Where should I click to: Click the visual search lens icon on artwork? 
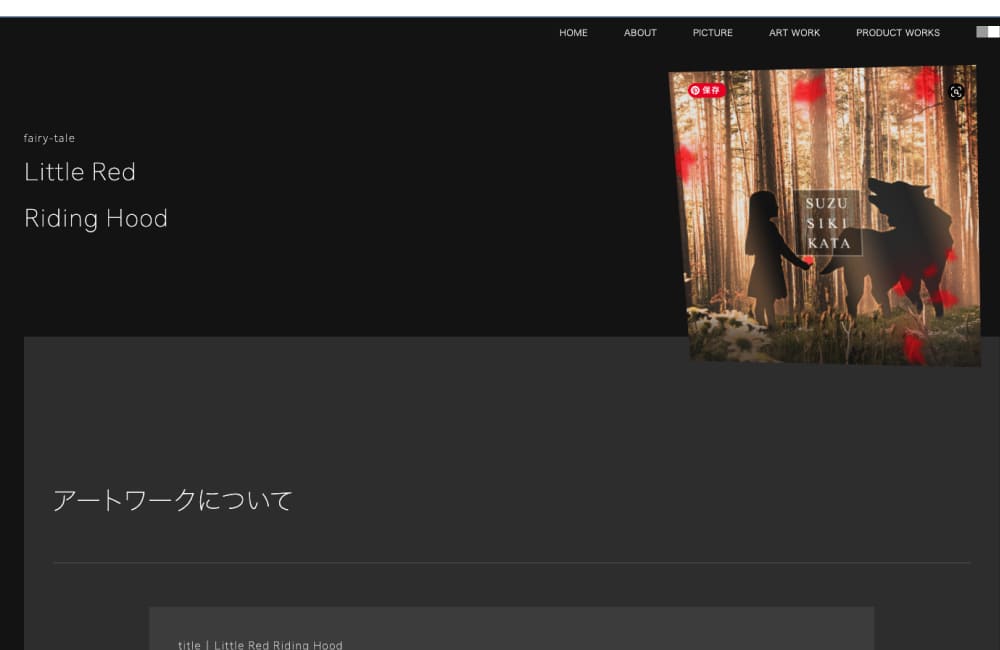[x=956, y=92]
